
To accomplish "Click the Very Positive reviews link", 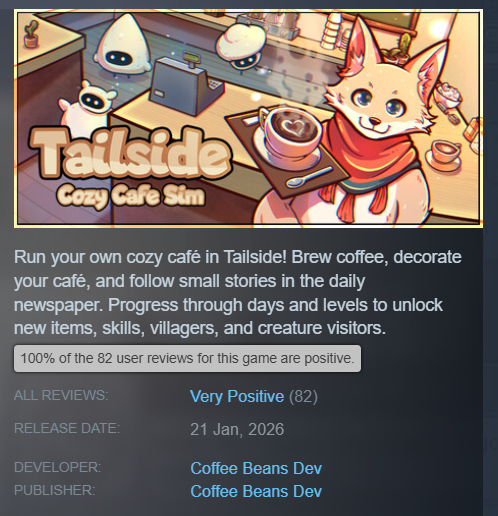I will [237, 397].
